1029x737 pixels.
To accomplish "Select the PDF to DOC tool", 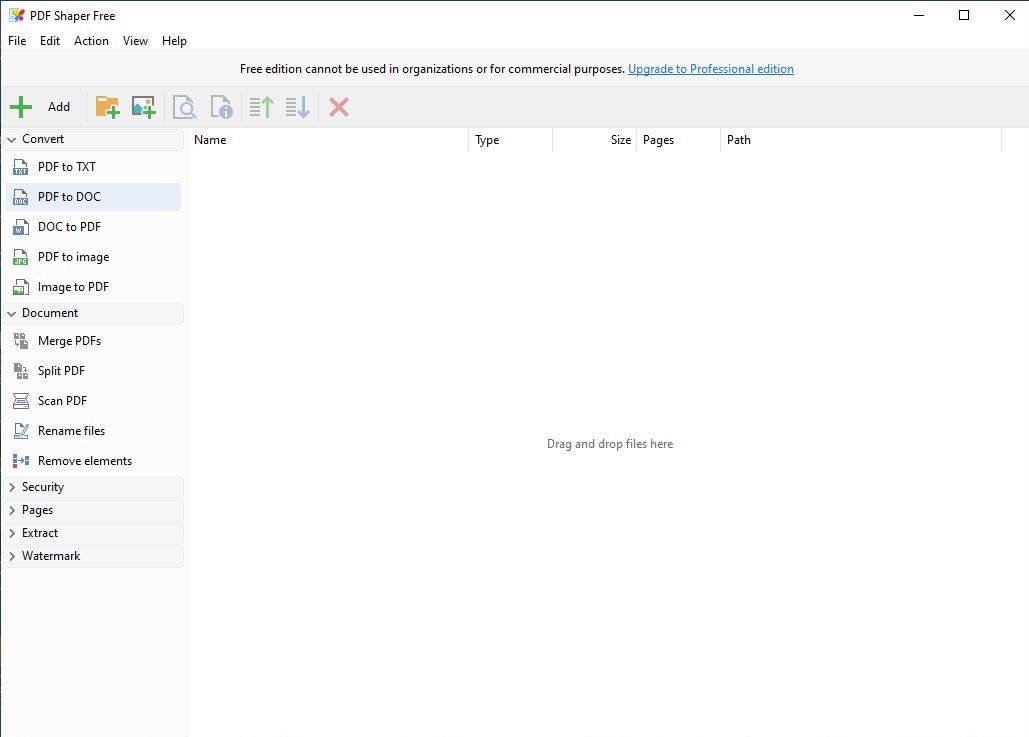I will (x=93, y=197).
